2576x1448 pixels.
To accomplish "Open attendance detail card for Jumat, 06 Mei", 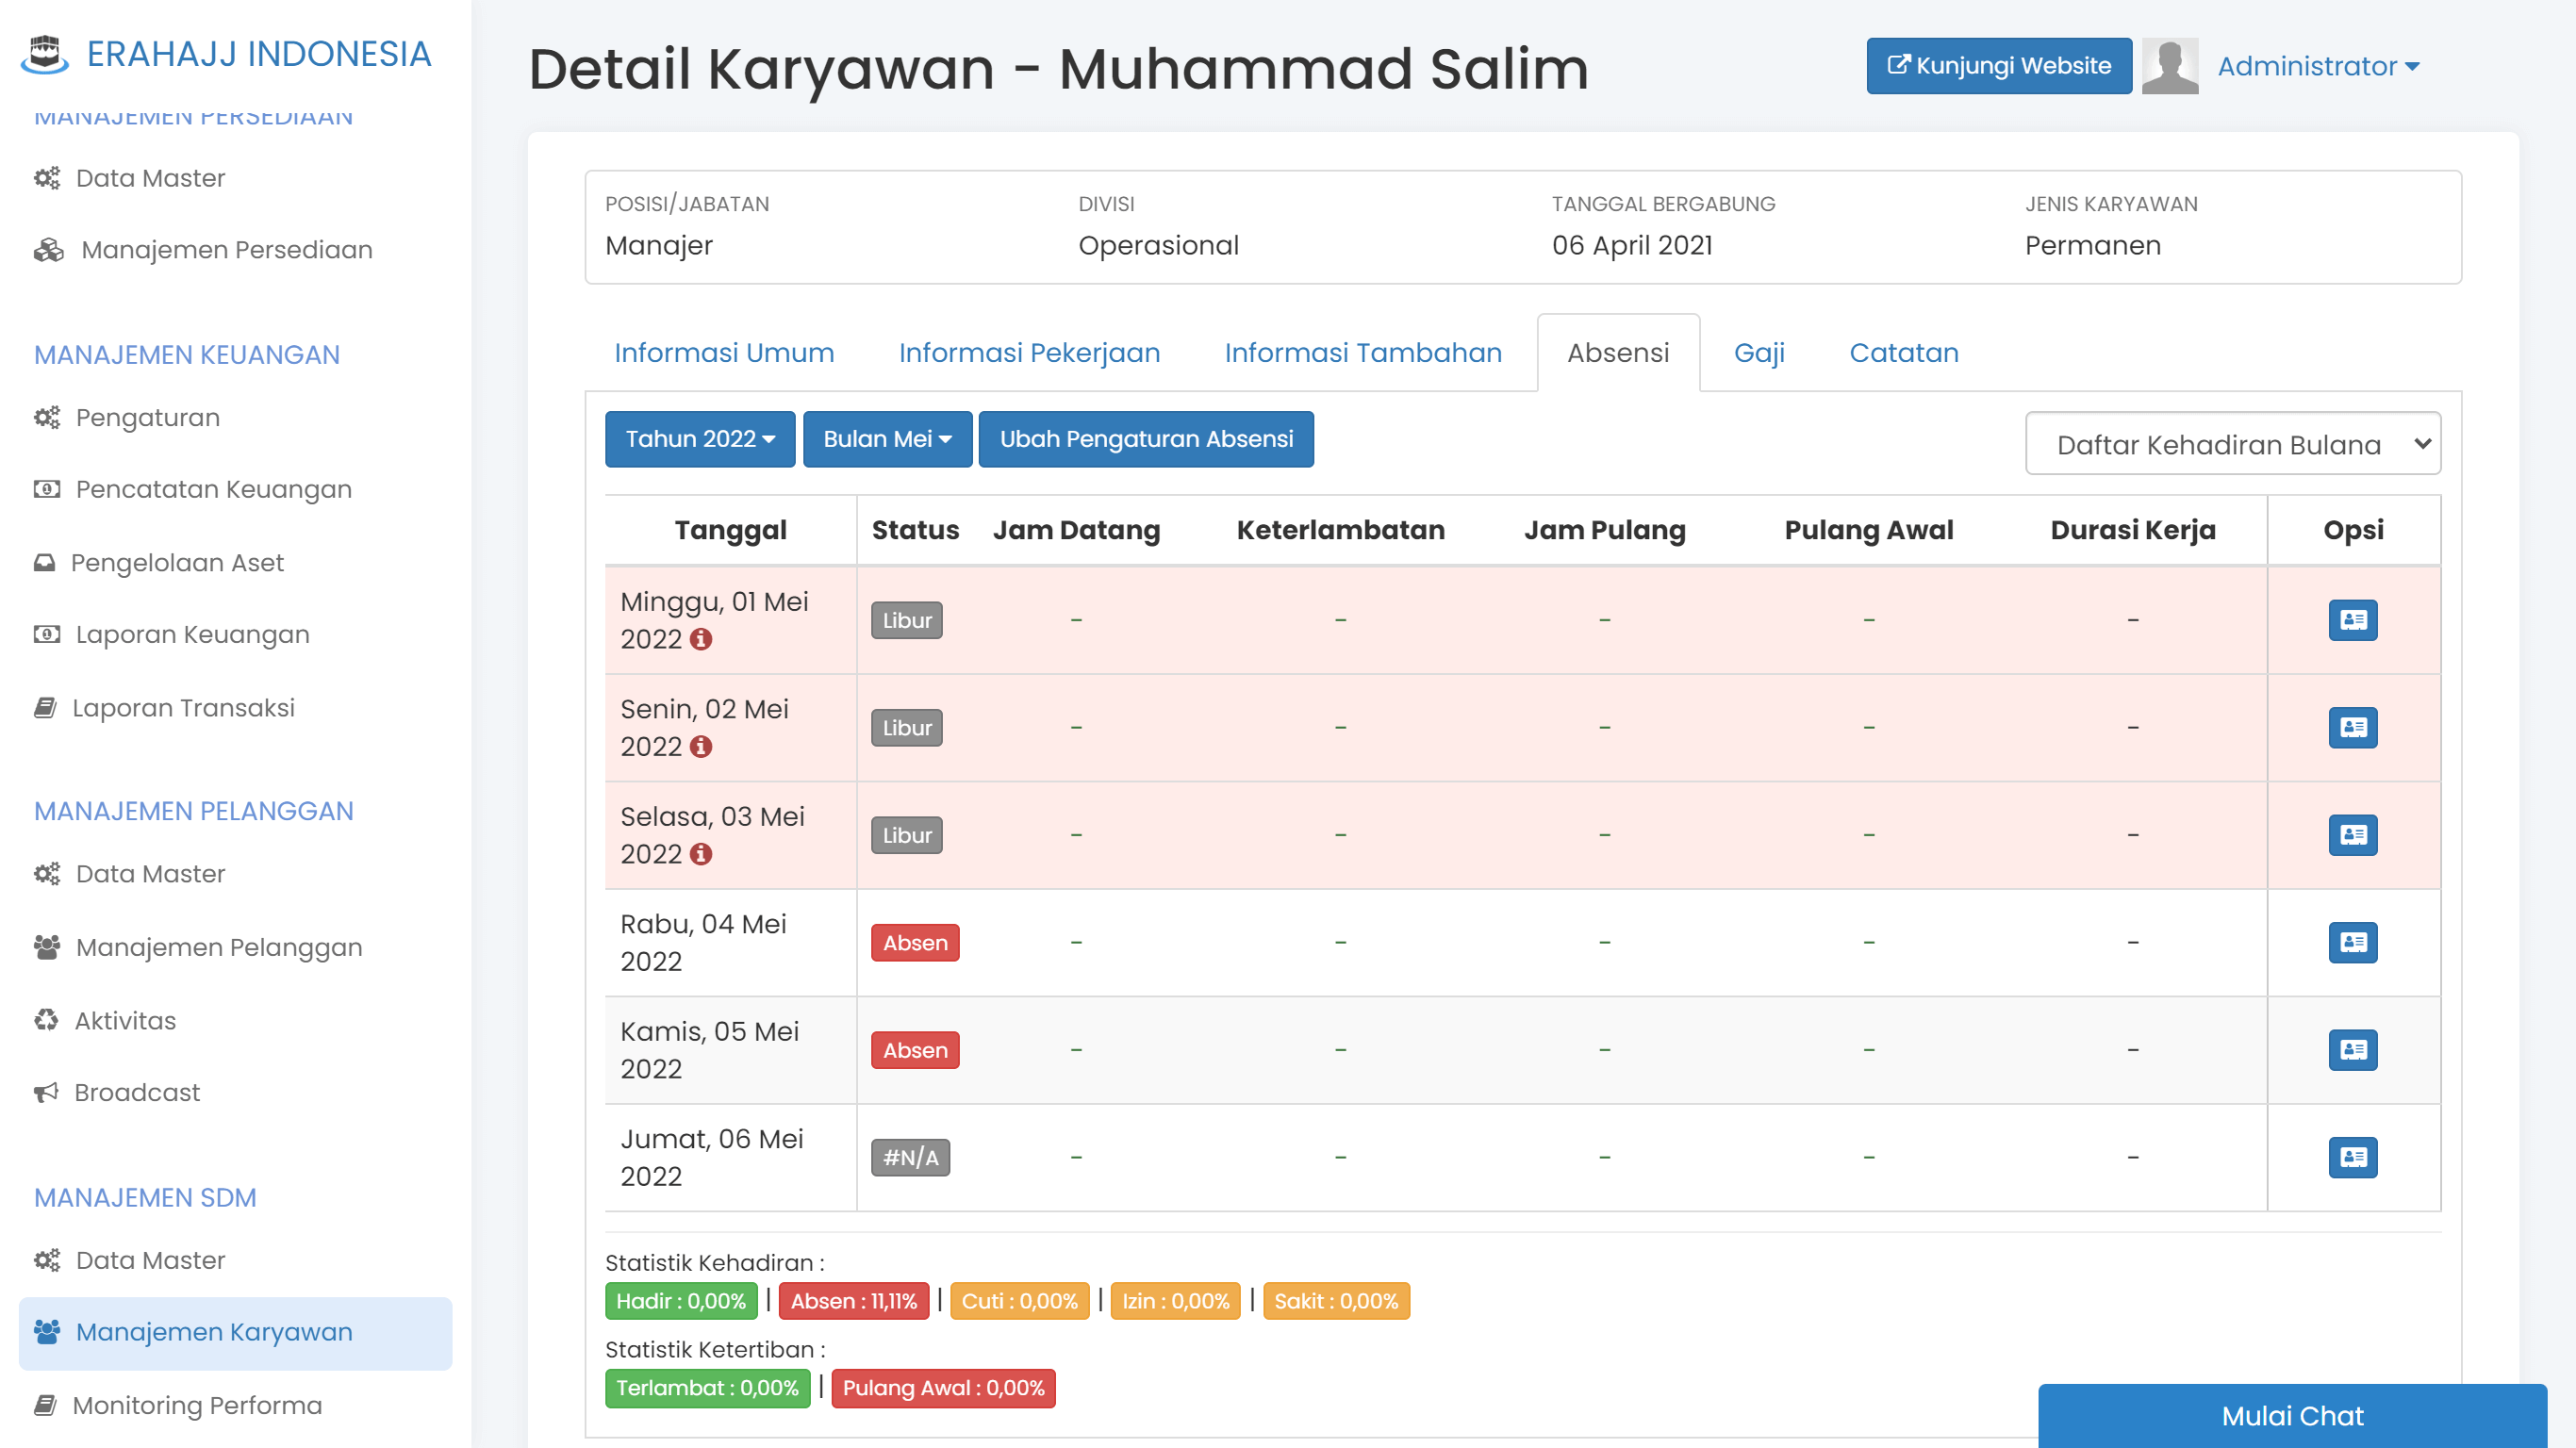I will click(x=2352, y=1157).
